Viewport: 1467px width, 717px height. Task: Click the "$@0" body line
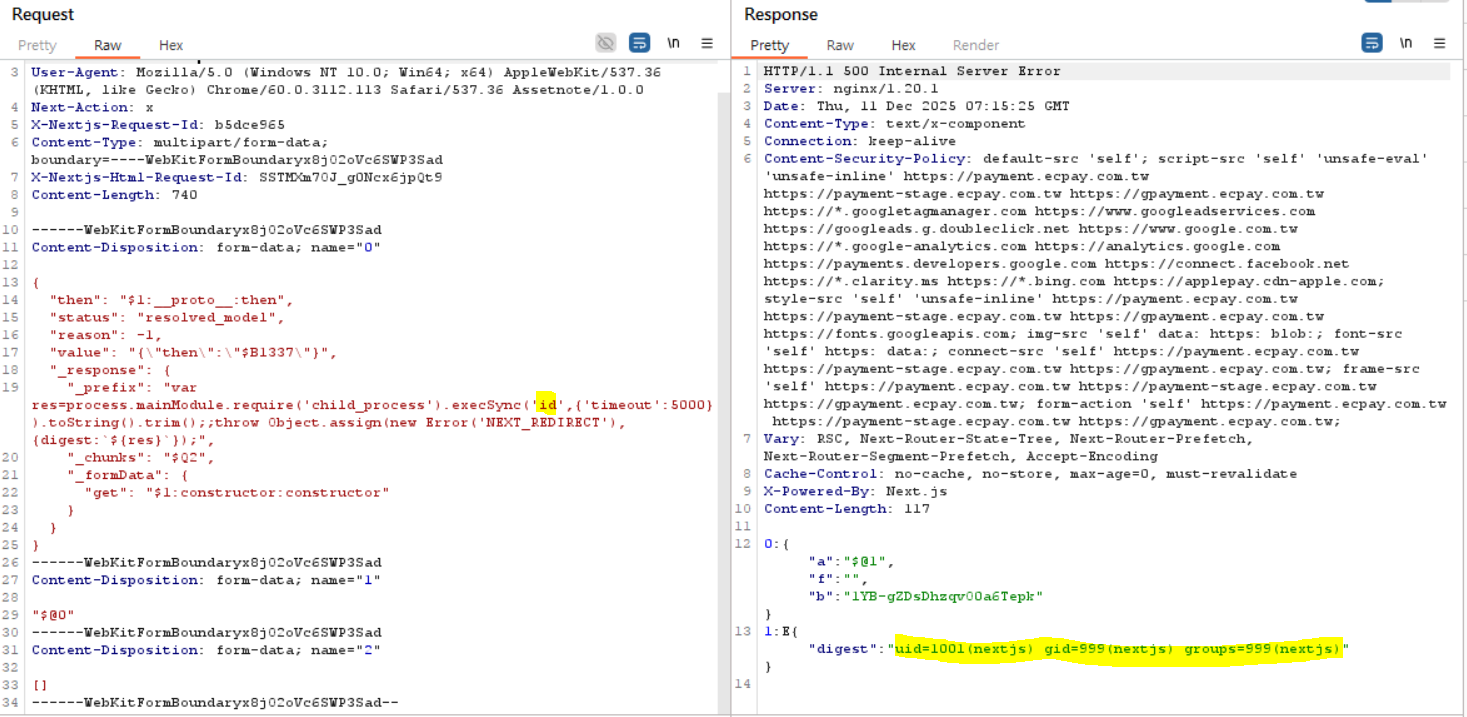52,615
